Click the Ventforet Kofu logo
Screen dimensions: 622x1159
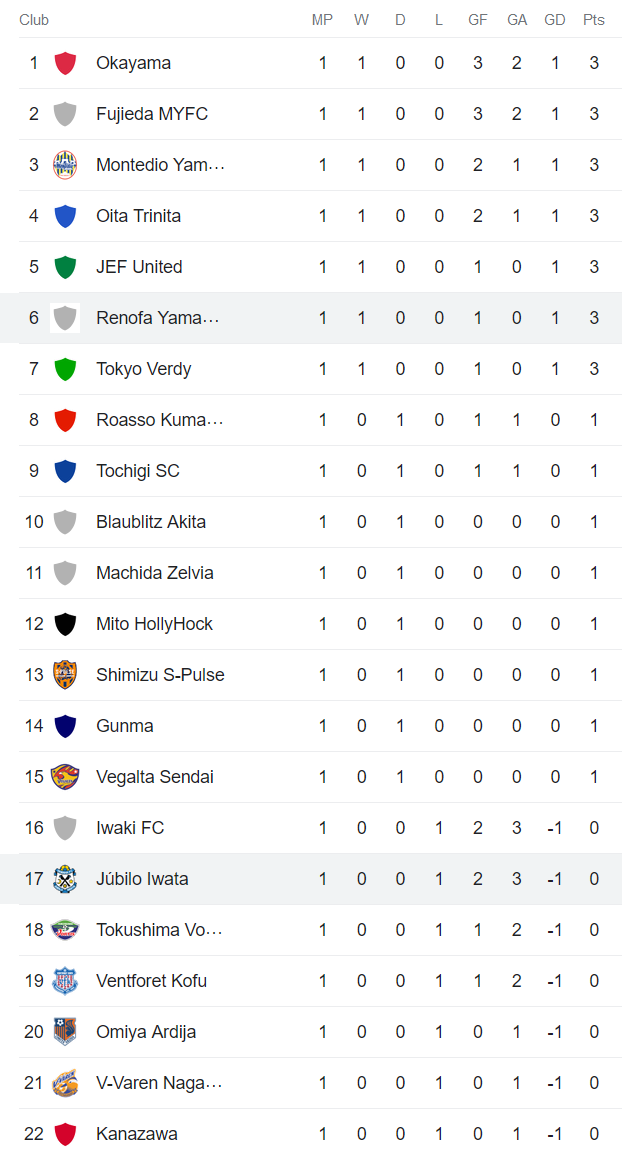point(64,980)
